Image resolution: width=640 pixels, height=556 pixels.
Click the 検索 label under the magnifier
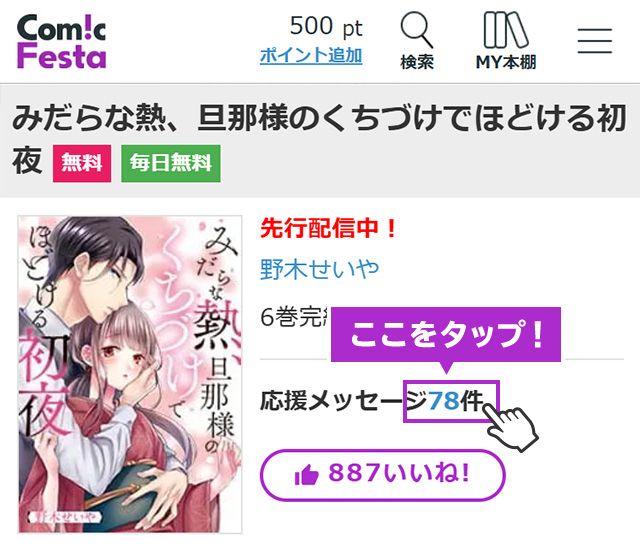coord(417,62)
